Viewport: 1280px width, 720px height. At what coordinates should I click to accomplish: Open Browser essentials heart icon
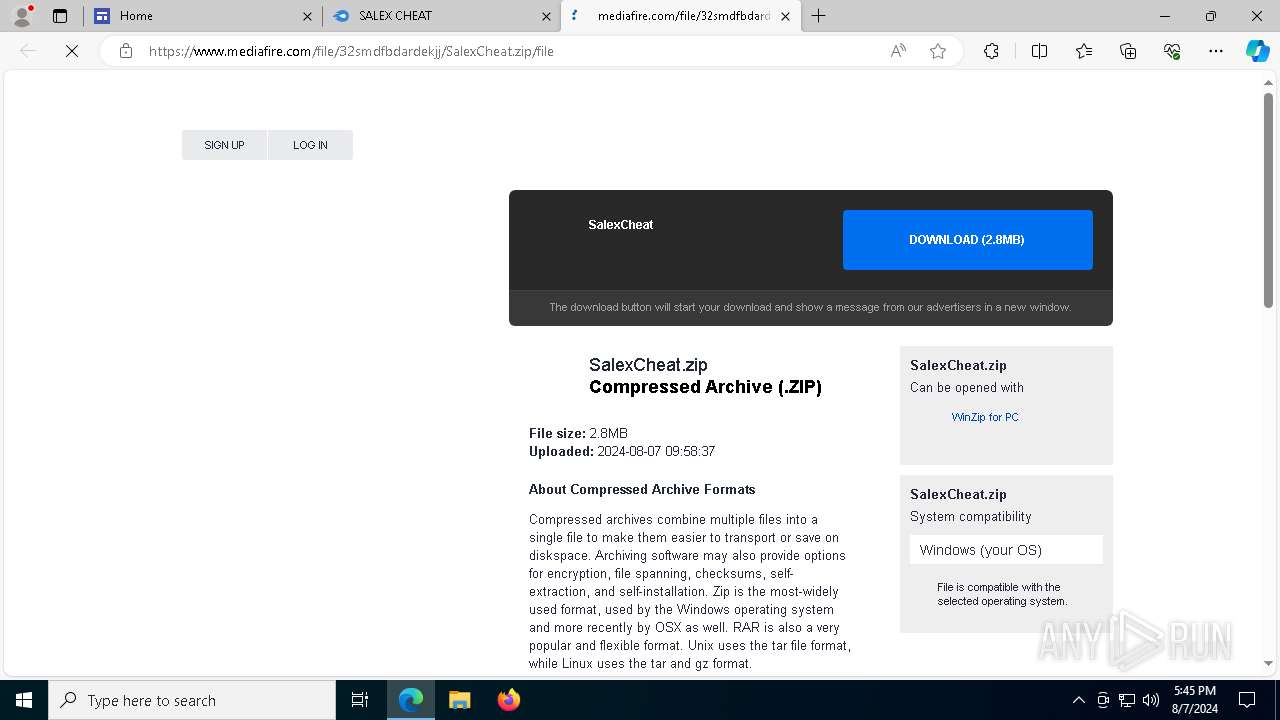[x=1172, y=51]
